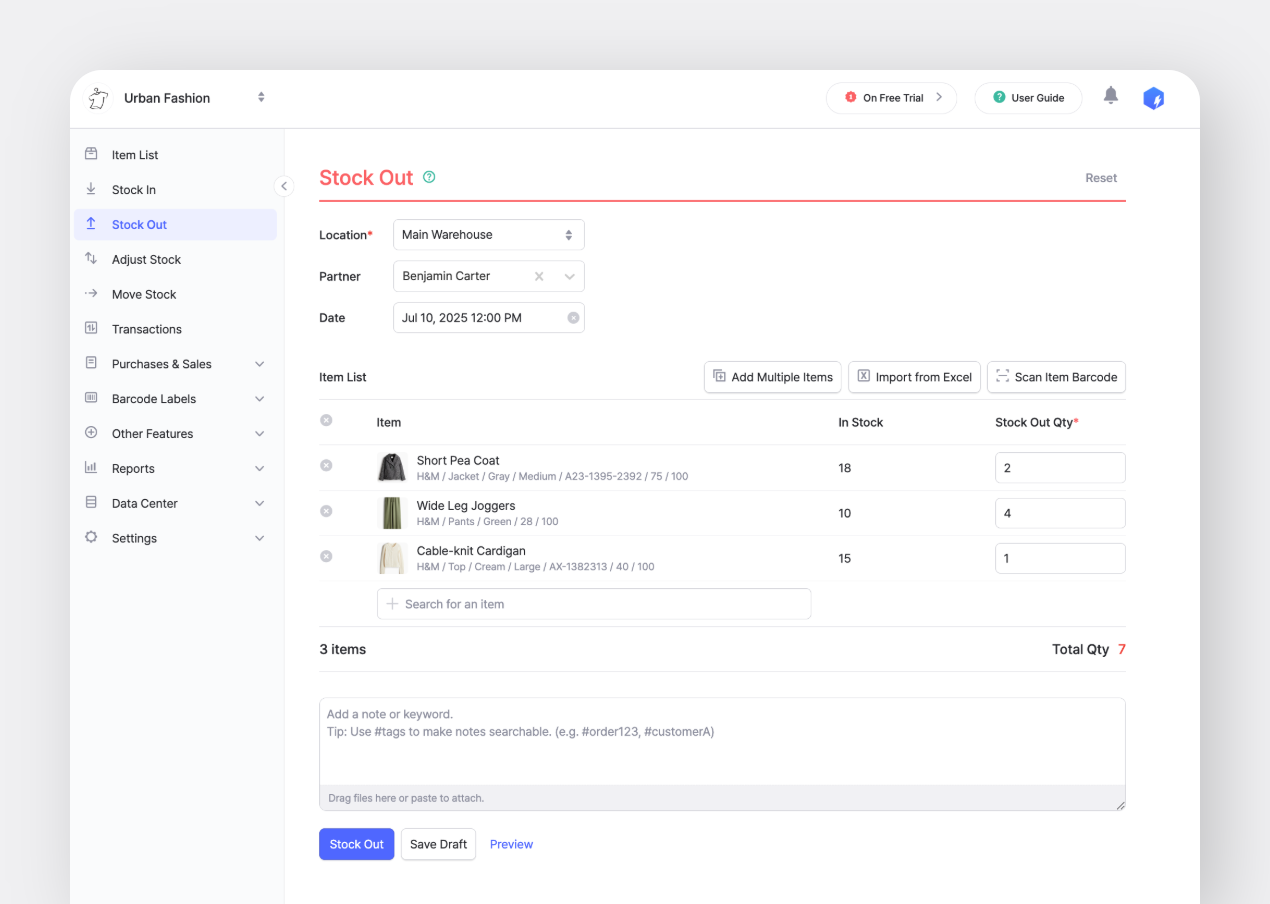Open the Location dropdown for Main Warehouse
Screen dimensions: 1270x904
click(488, 235)
